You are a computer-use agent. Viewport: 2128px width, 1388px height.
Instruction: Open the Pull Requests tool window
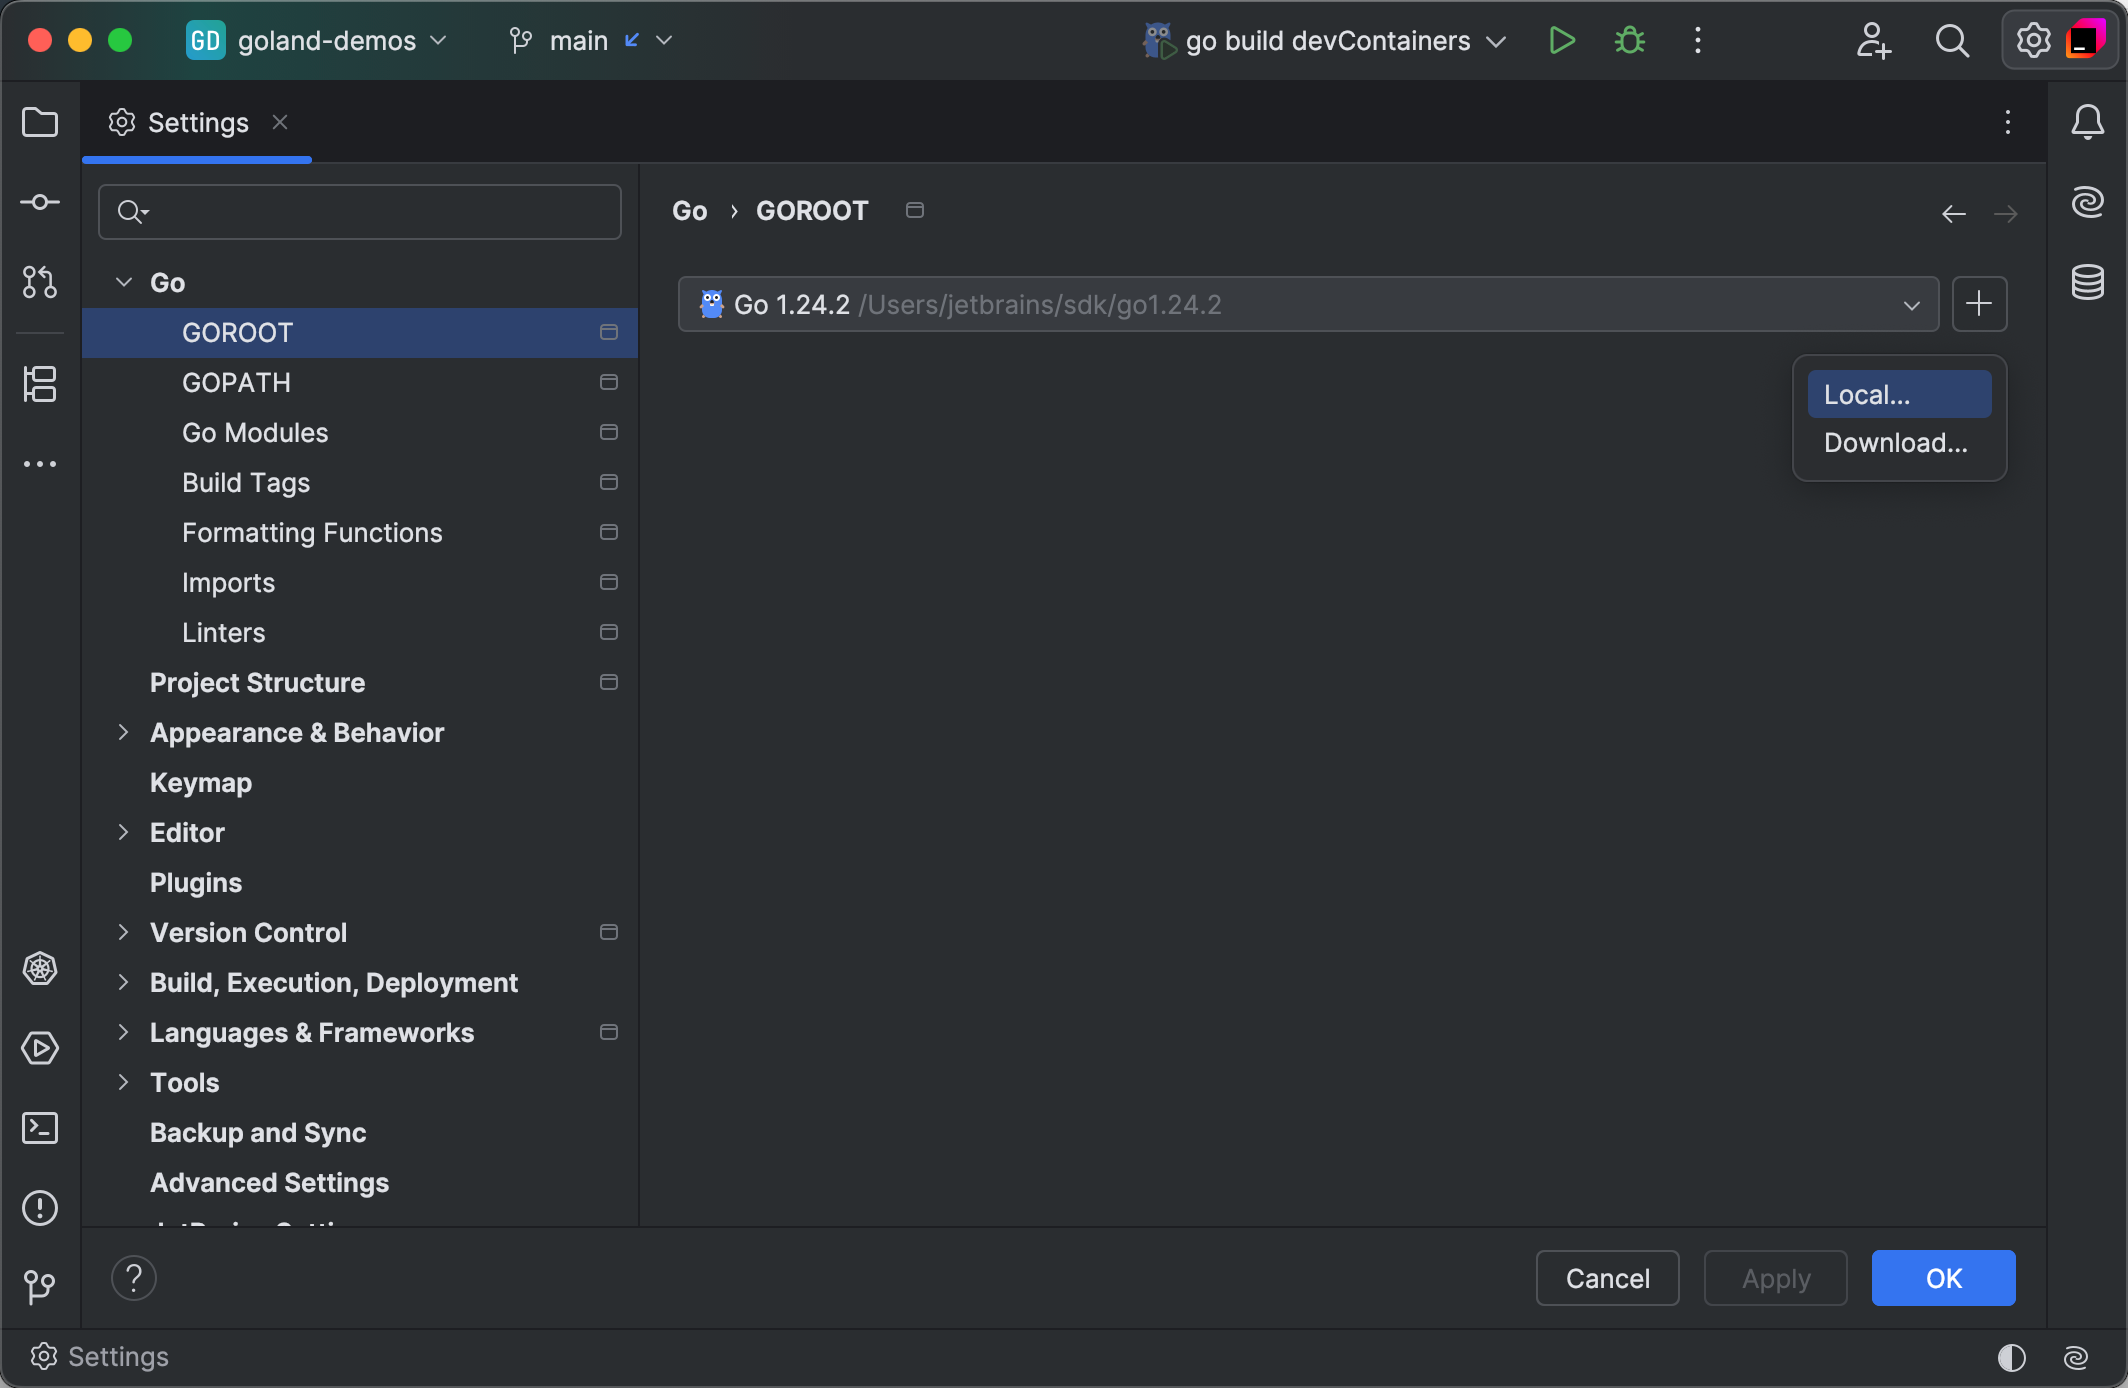click(x=40, y=282)
